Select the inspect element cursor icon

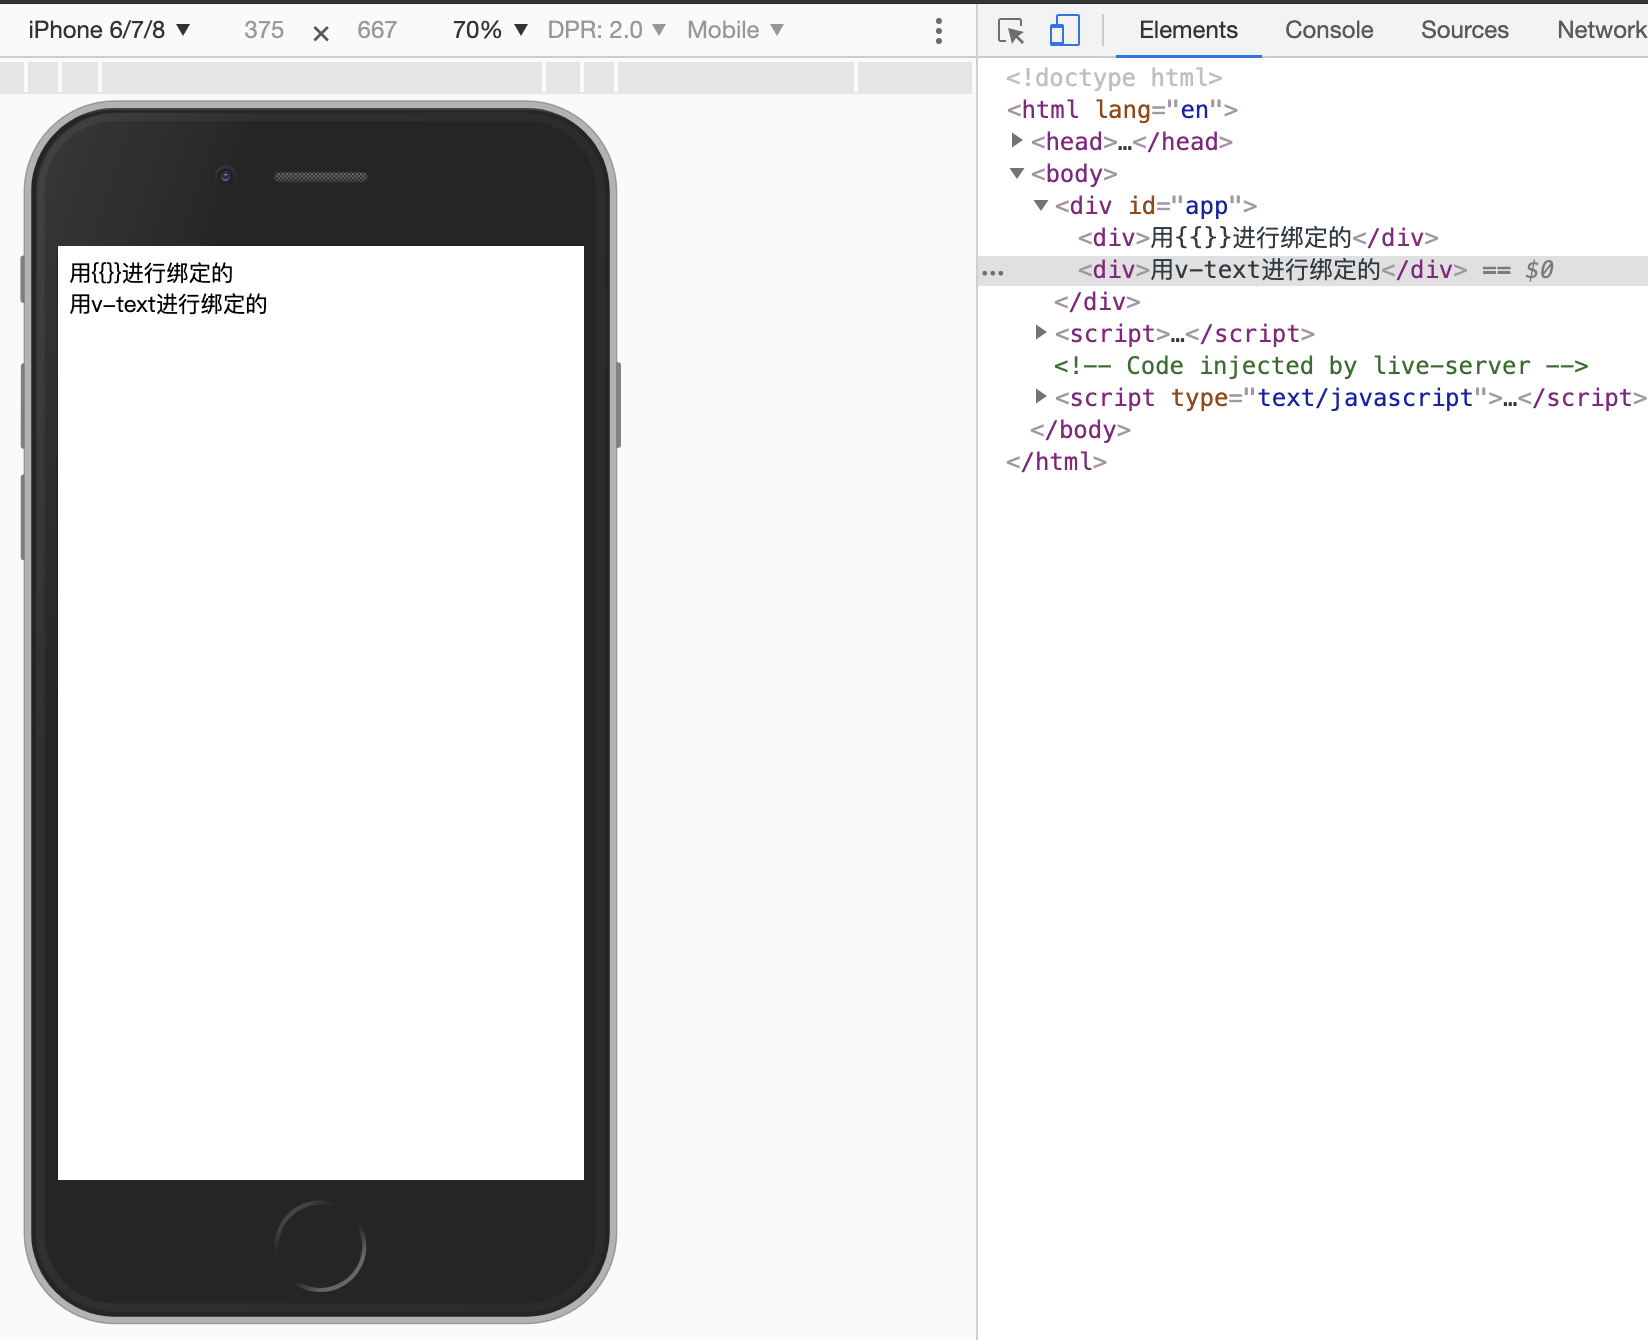pos(1011,31)
